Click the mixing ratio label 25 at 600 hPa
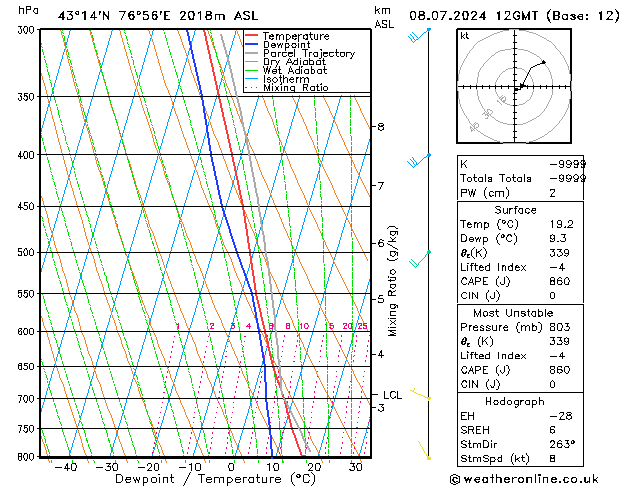This screenshot has width=629, height=486. 363,326
